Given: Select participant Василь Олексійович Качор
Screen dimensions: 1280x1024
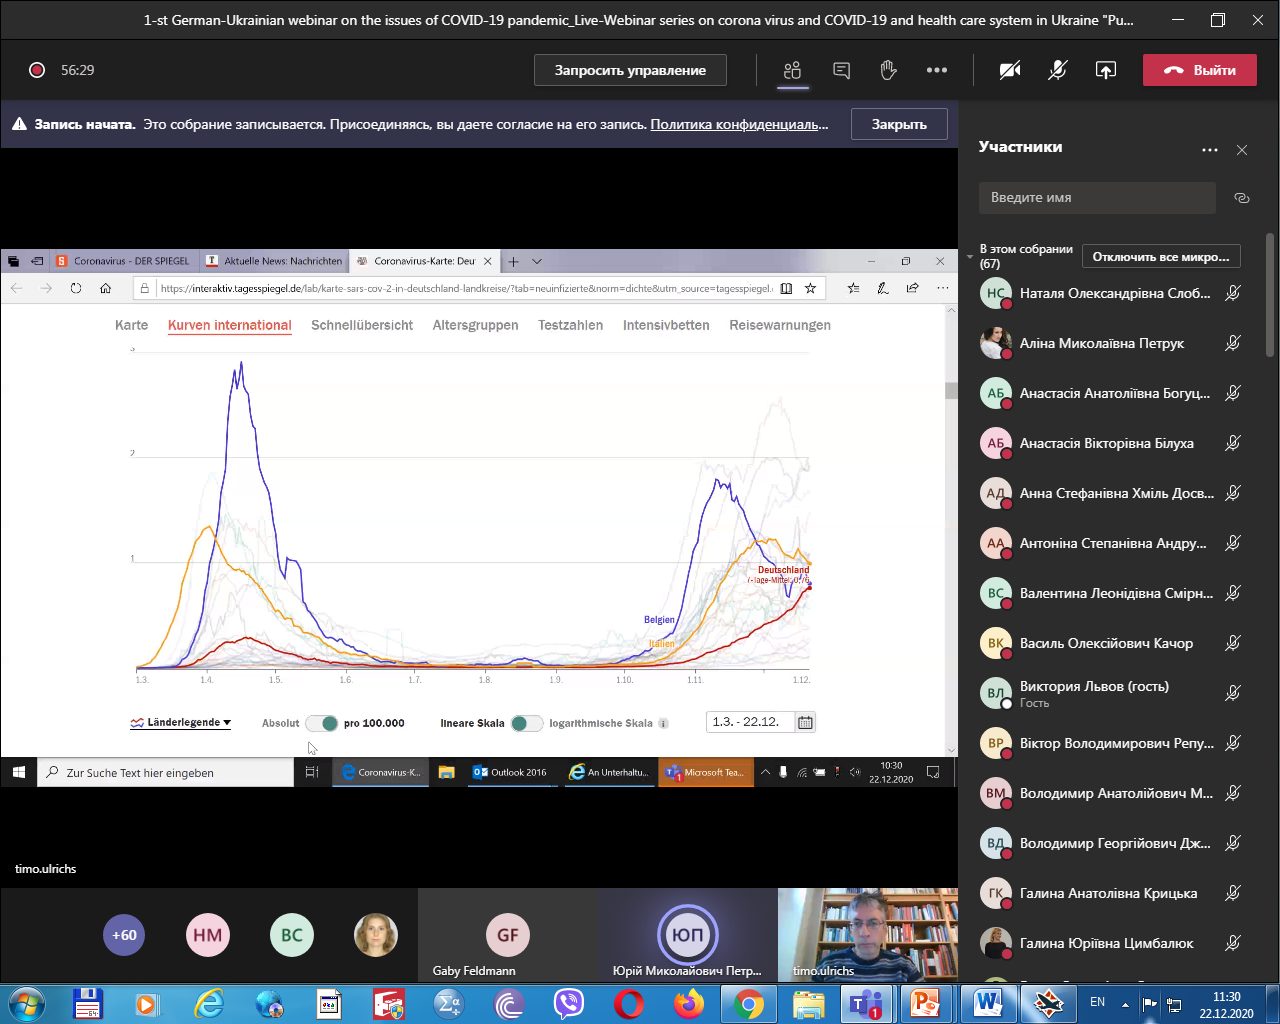Looking at the screenshot, I should click(1106, 643).
